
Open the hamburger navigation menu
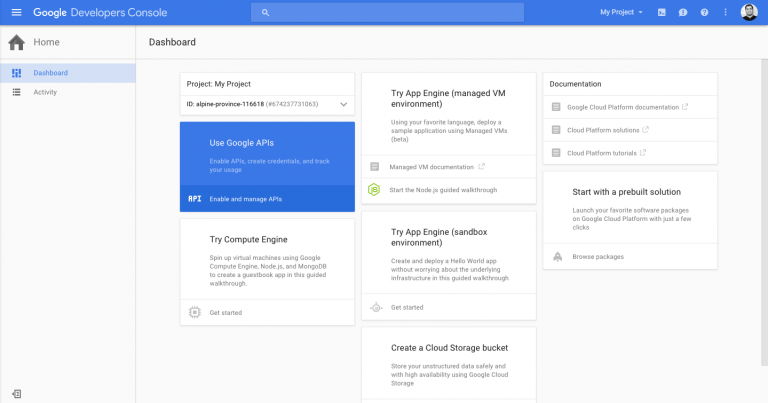[16, 12]
